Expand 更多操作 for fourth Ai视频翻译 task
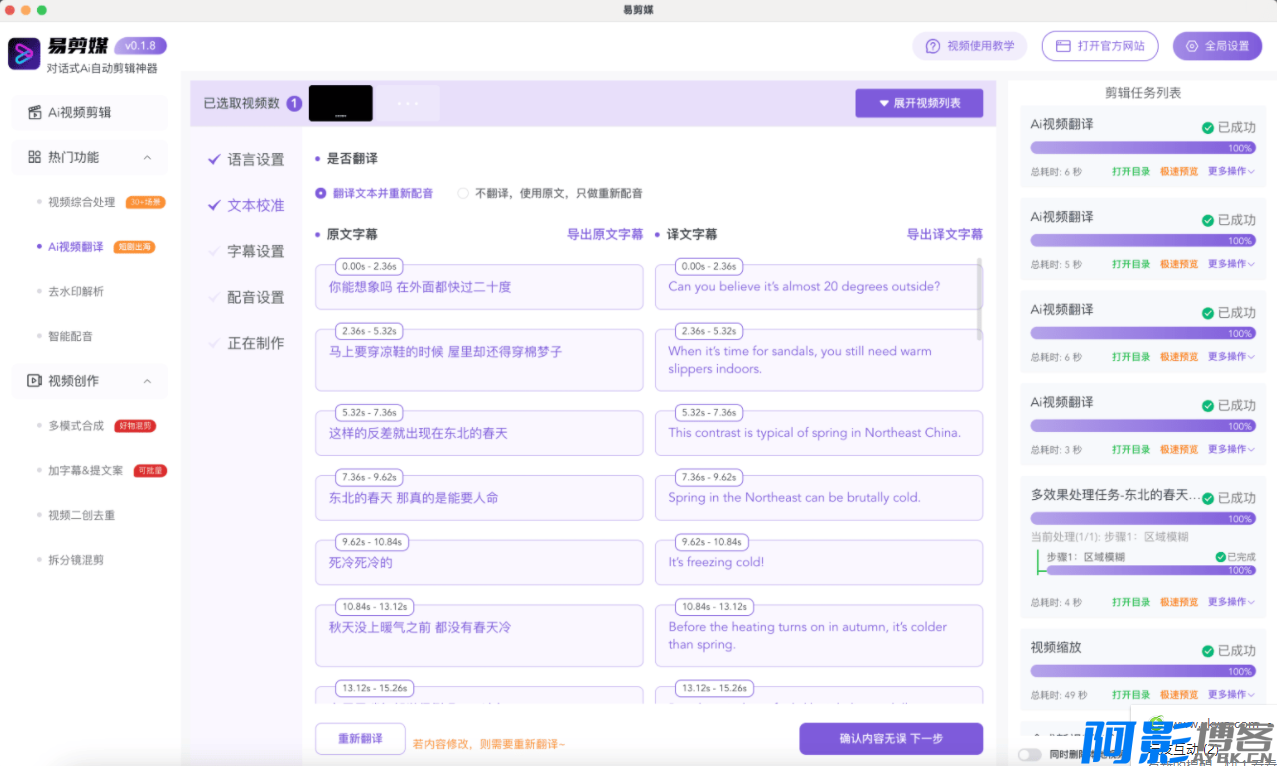Viewport: 1277px width, 766px height. (1231, 449)
